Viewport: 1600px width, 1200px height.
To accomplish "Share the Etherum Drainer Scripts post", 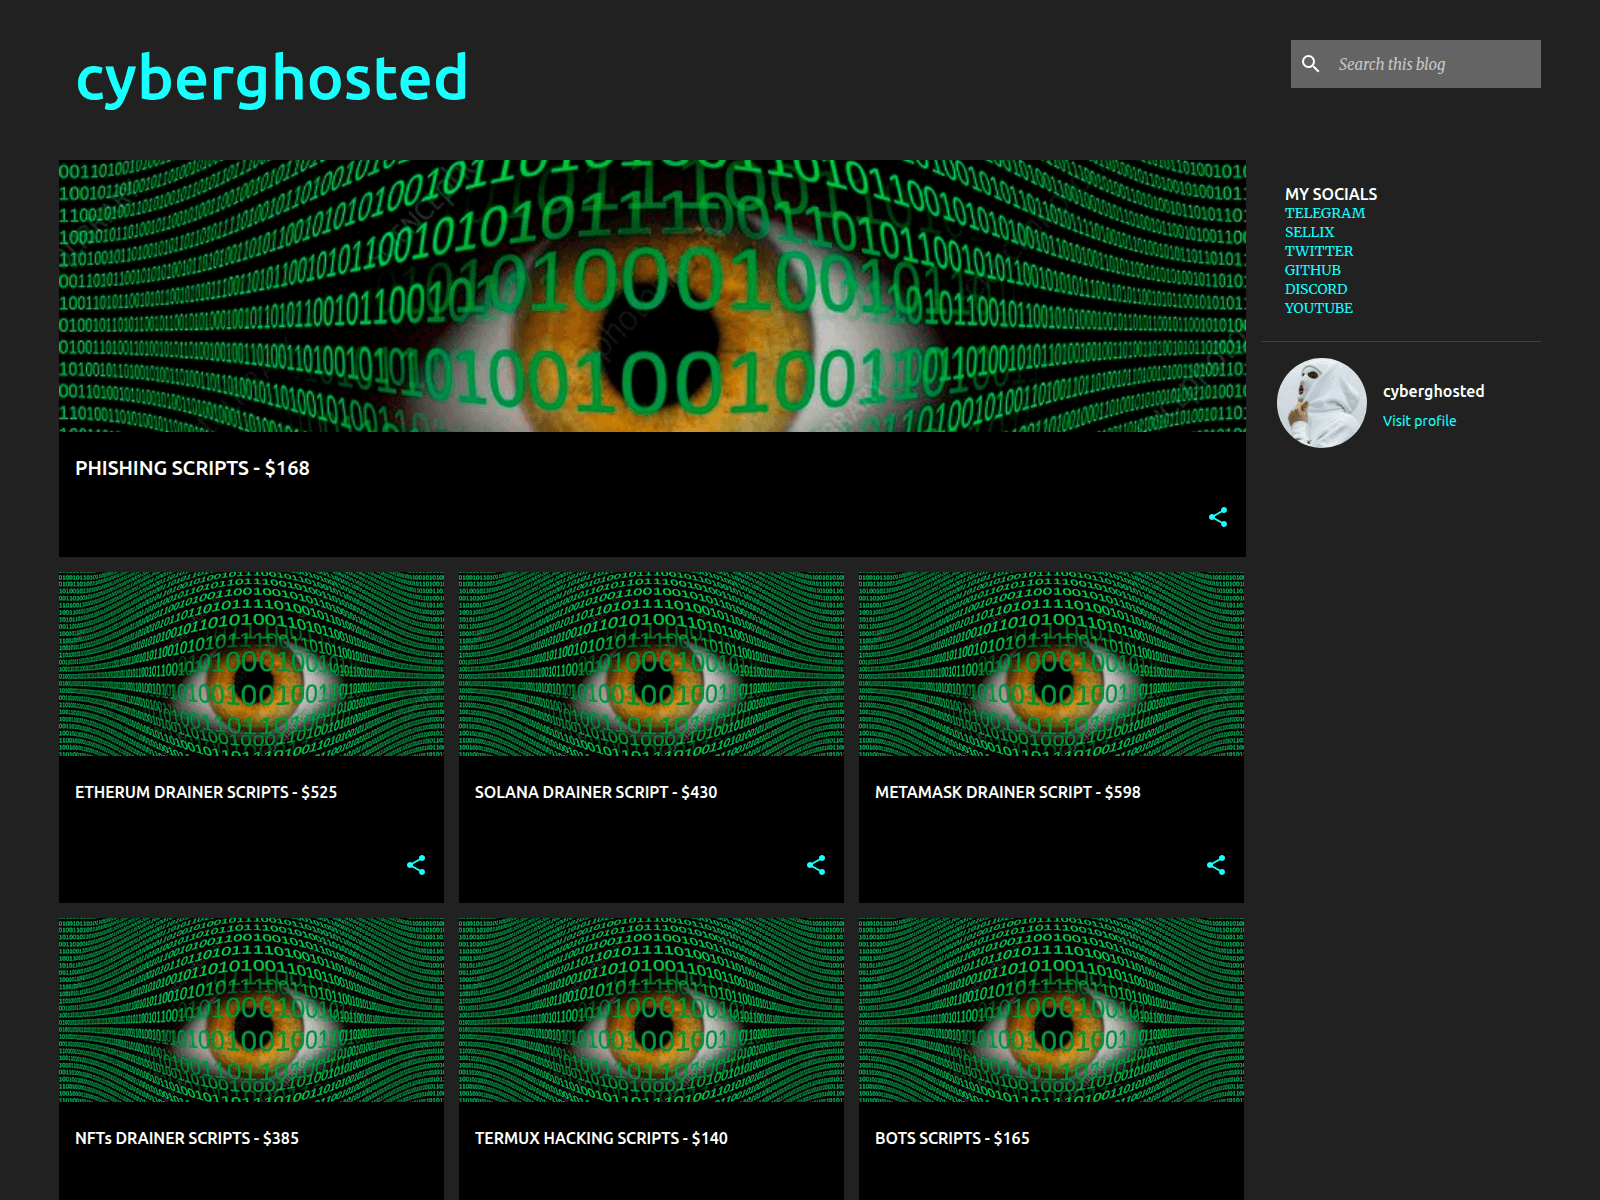I will pos(416,865).
